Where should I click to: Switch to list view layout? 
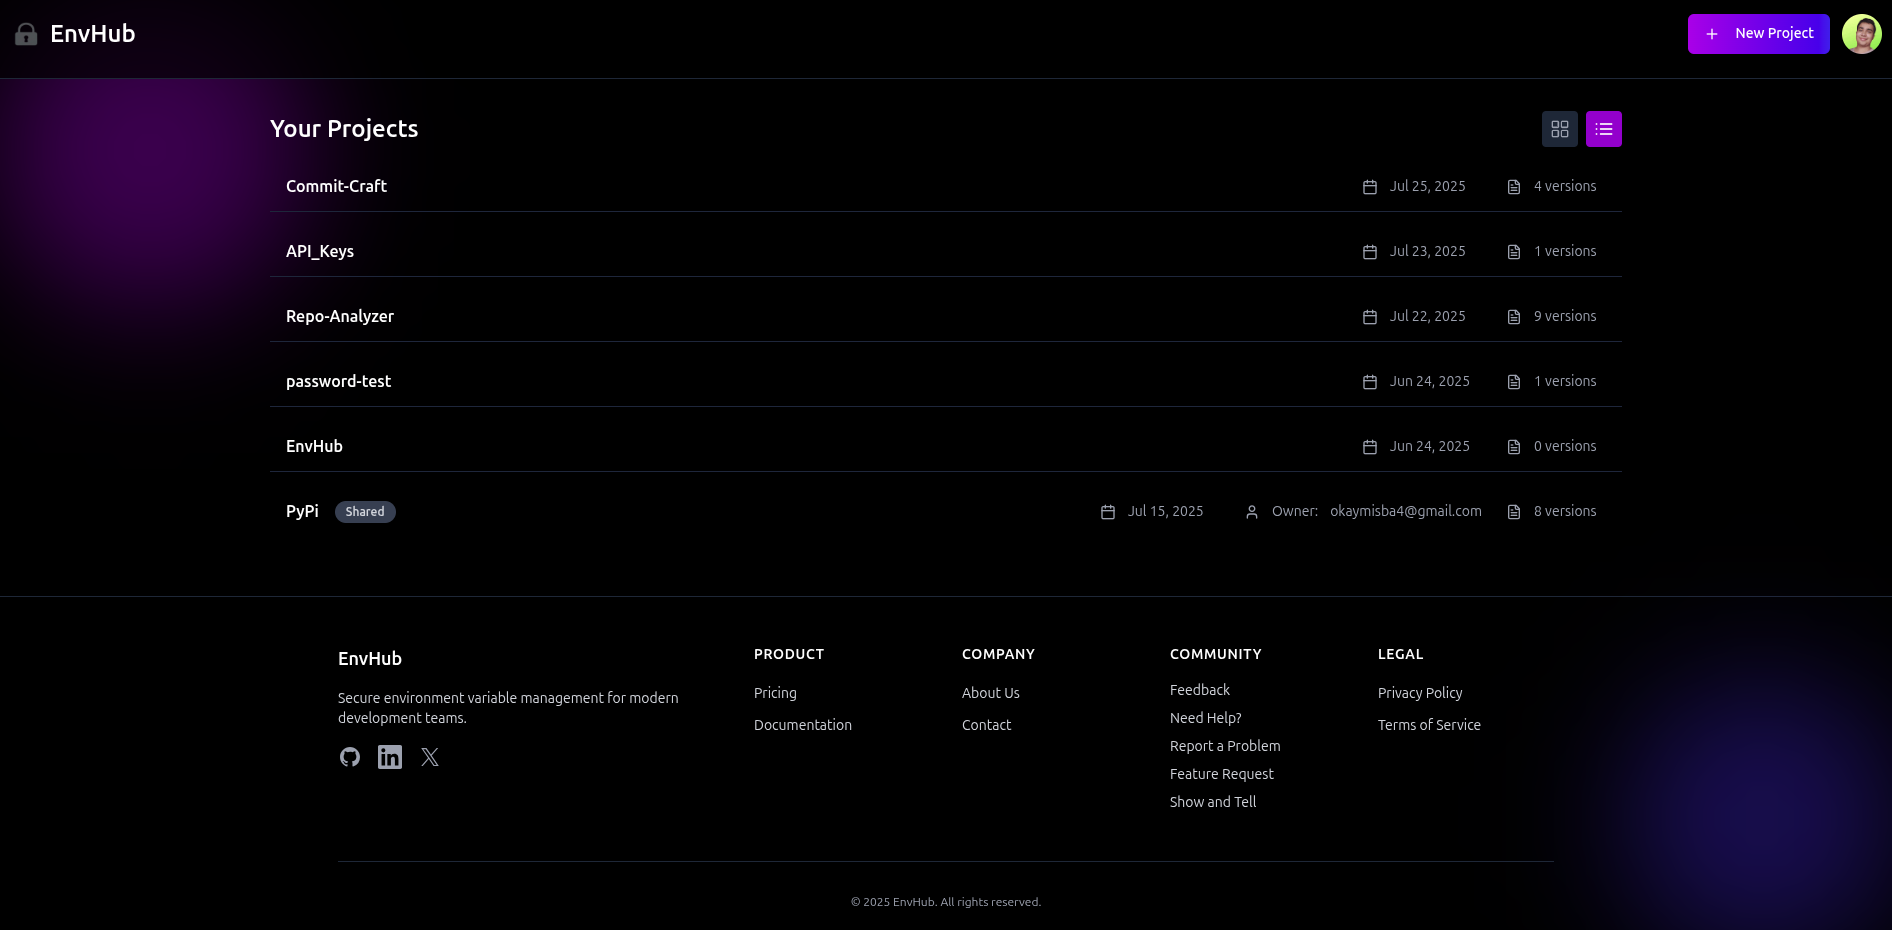1604,129
